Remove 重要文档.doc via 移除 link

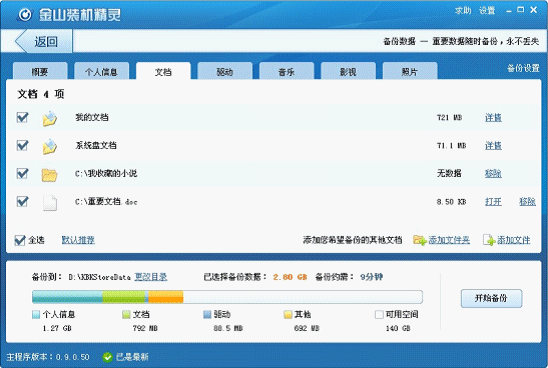[x=527, y=202]
